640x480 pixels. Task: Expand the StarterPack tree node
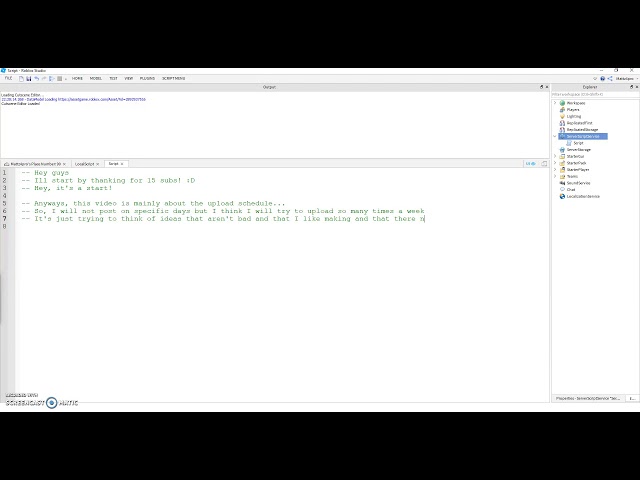[x=555, y=163]
